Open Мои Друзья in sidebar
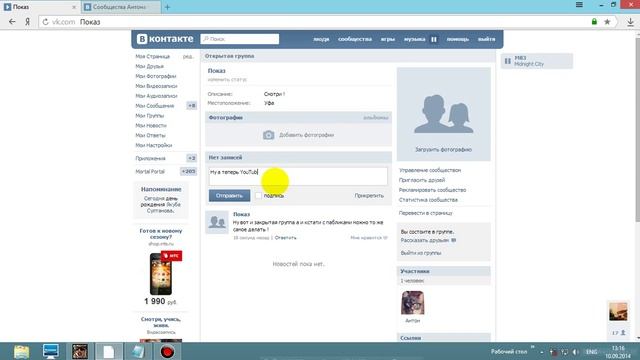The image size is (640, 360). point(149,66)
